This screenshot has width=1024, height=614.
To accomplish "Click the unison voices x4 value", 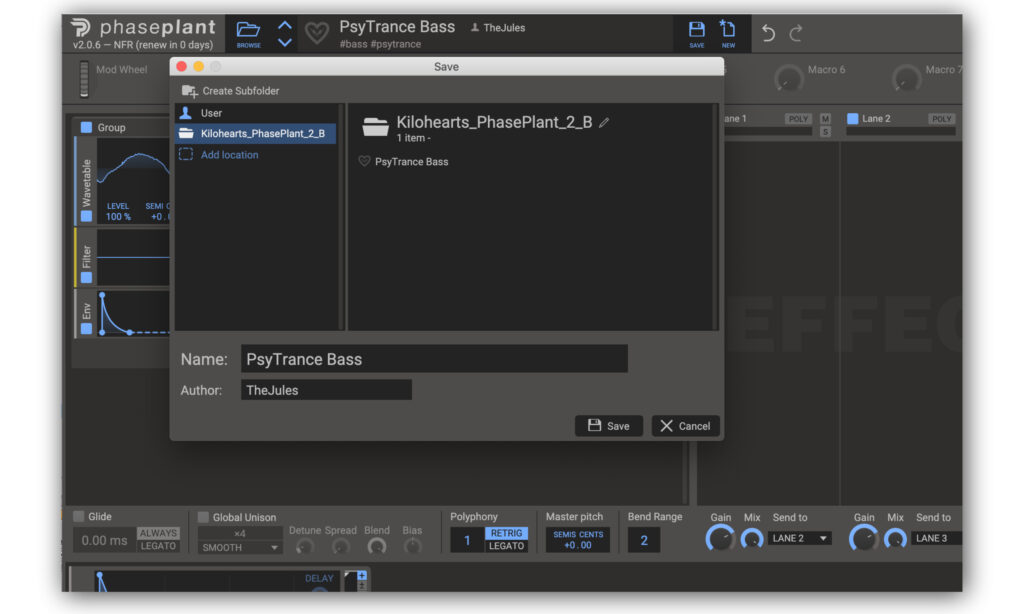I will [240, 533].
